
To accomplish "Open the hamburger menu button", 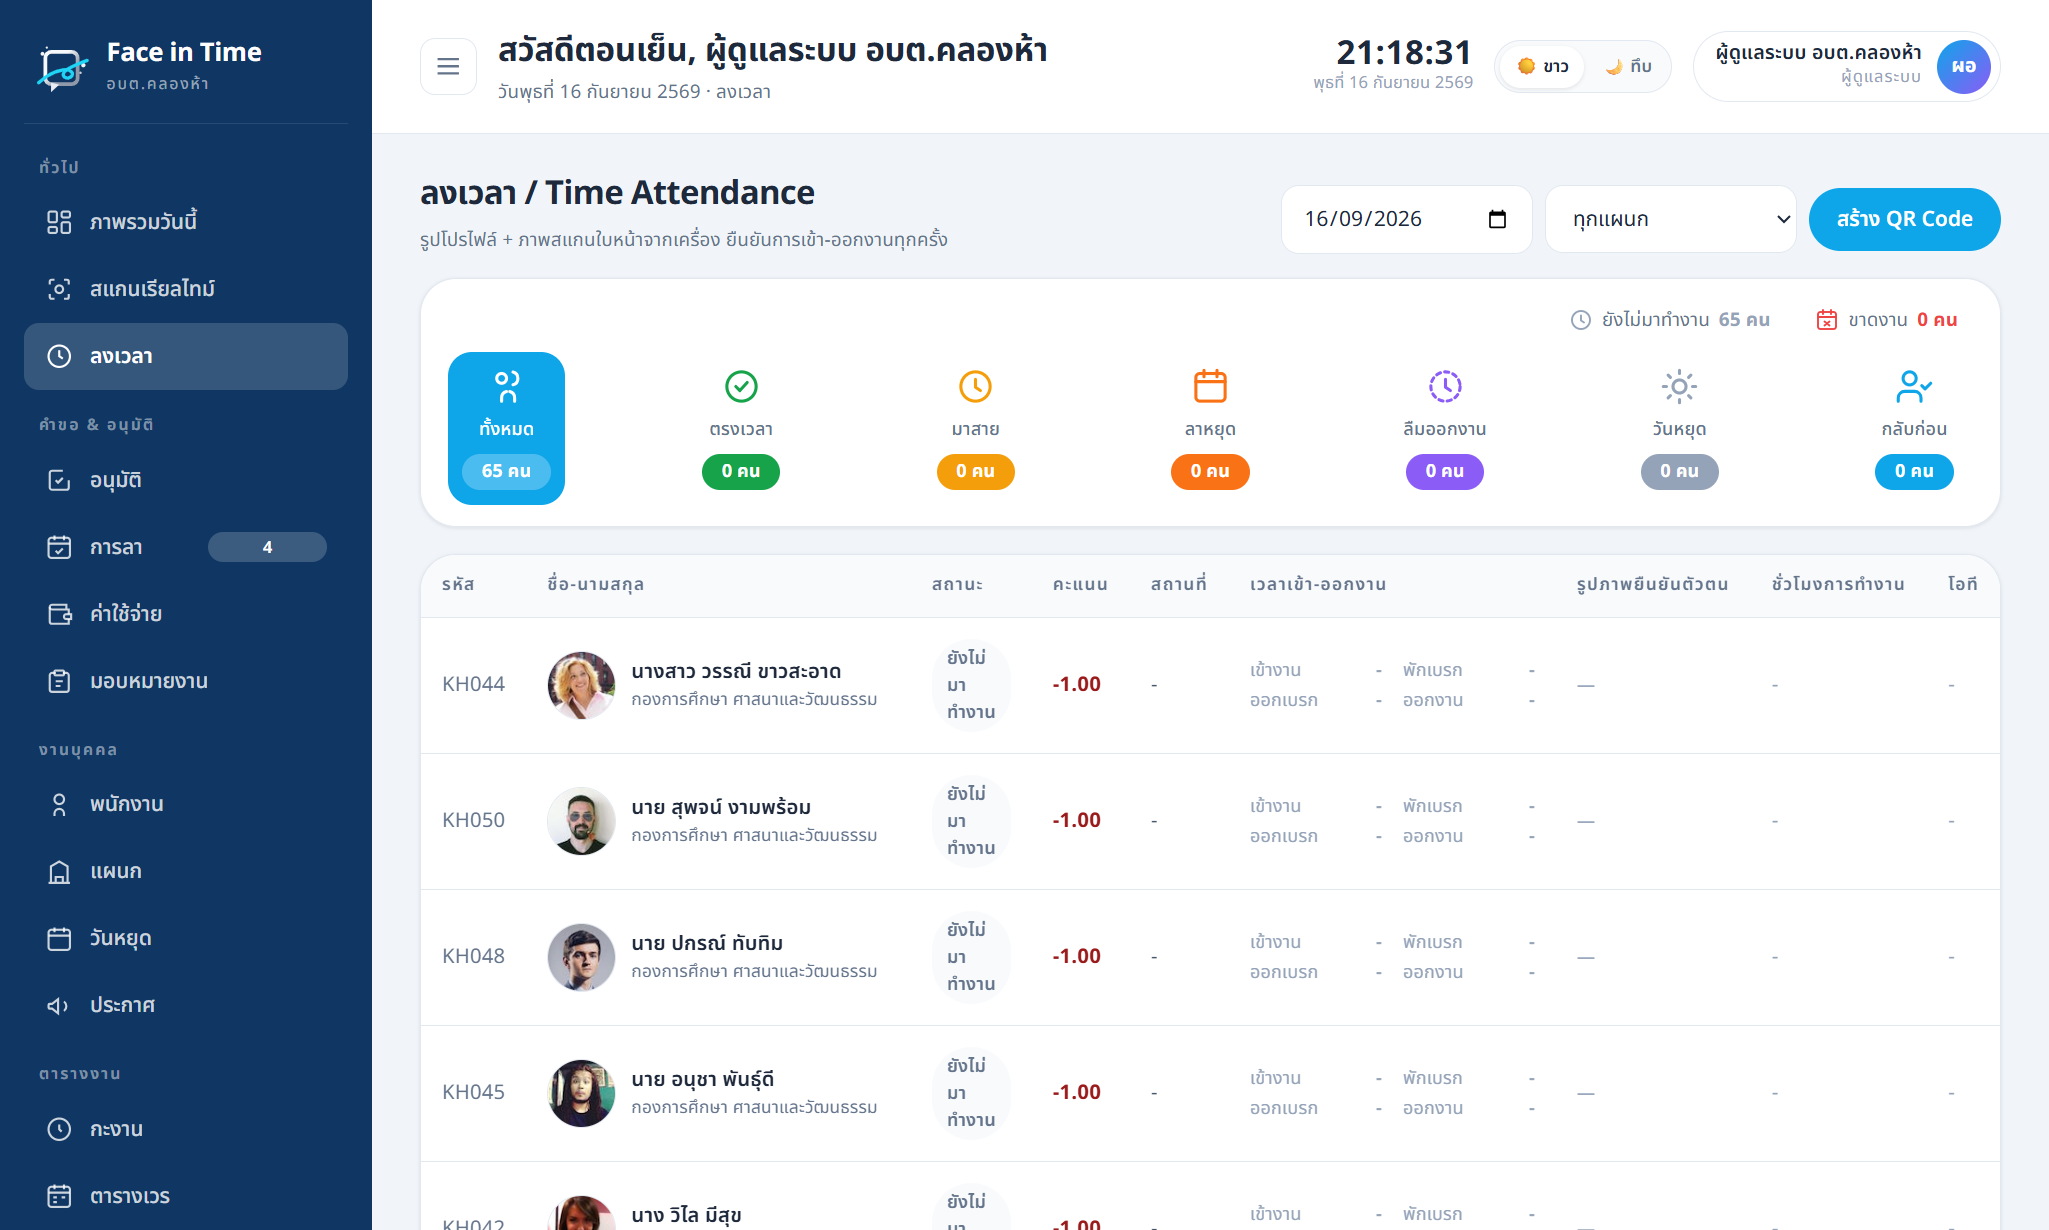I will pos(448,67).
